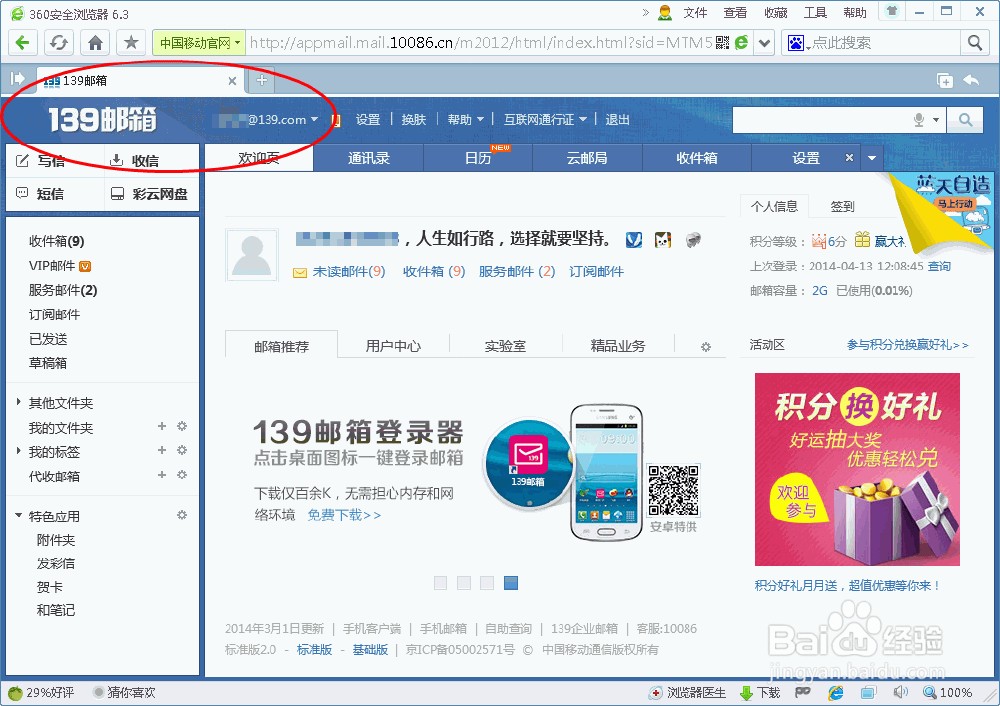Open the browser 收藏 menu
Viewport: 1000px width, 706px height.
pos(776,13)
